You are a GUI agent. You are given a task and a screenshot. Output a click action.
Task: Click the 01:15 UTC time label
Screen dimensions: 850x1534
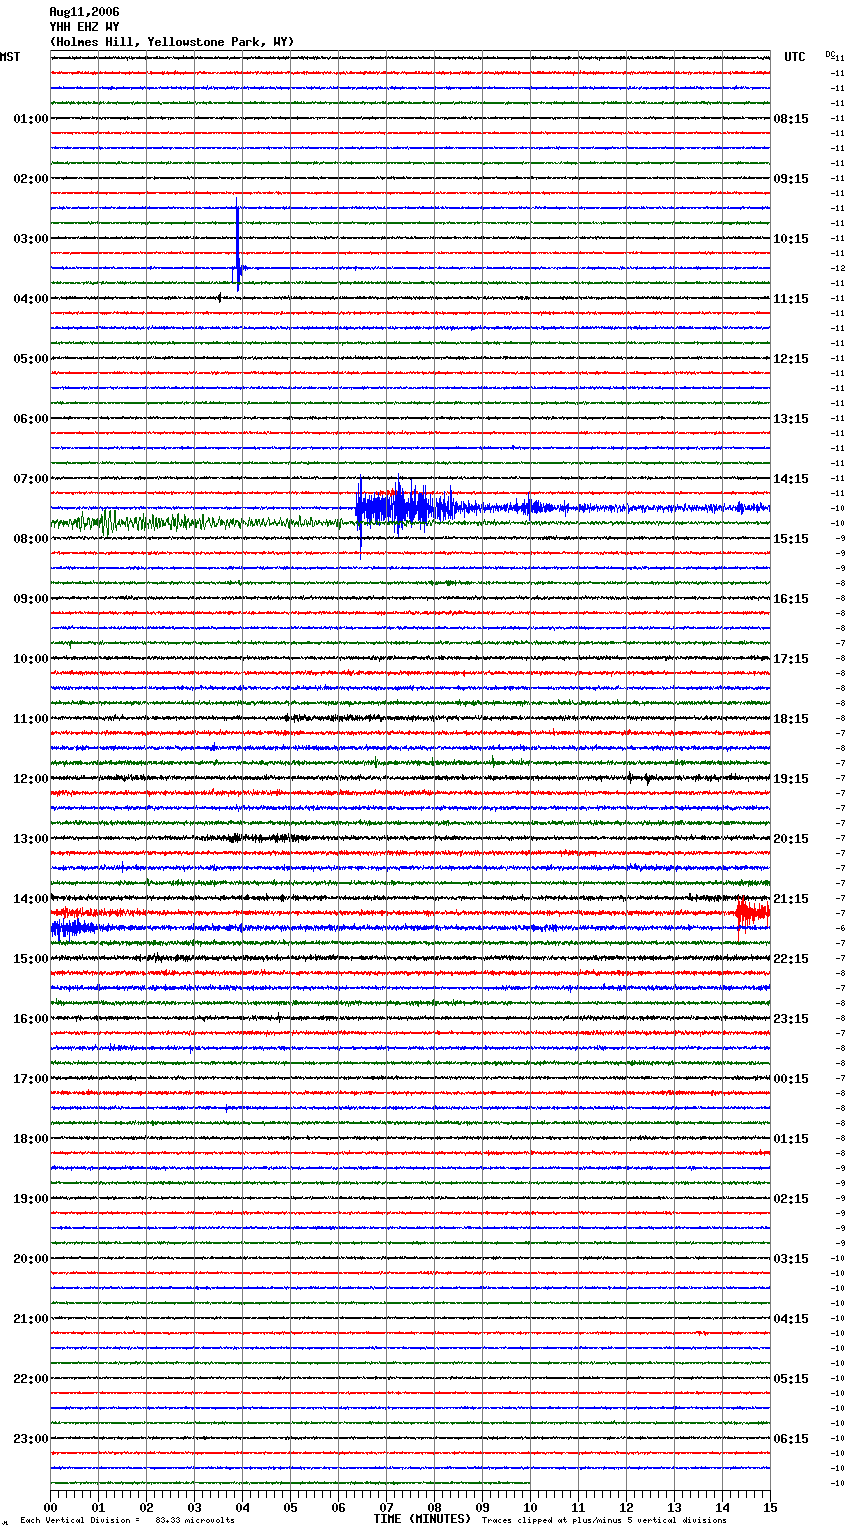pyautogui.click(x=791, y=1139)
